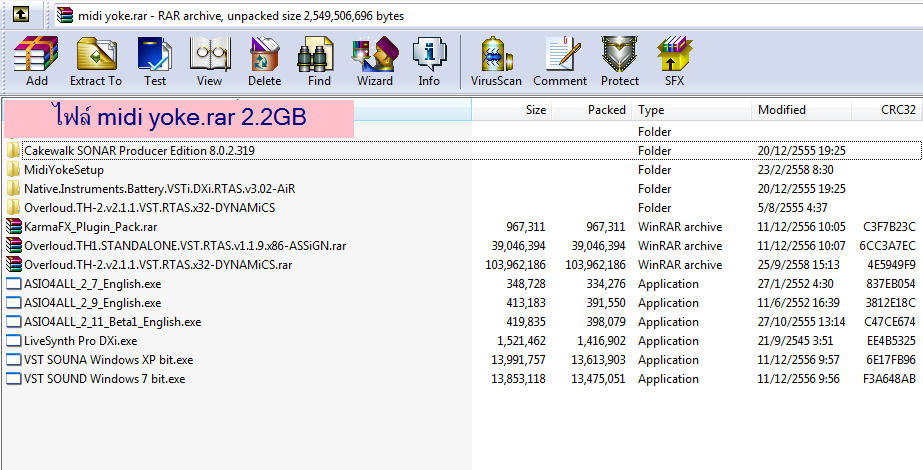Click size value 39,046,394
The width and height of the screenshot is (923, 470).
click(518, 246)
